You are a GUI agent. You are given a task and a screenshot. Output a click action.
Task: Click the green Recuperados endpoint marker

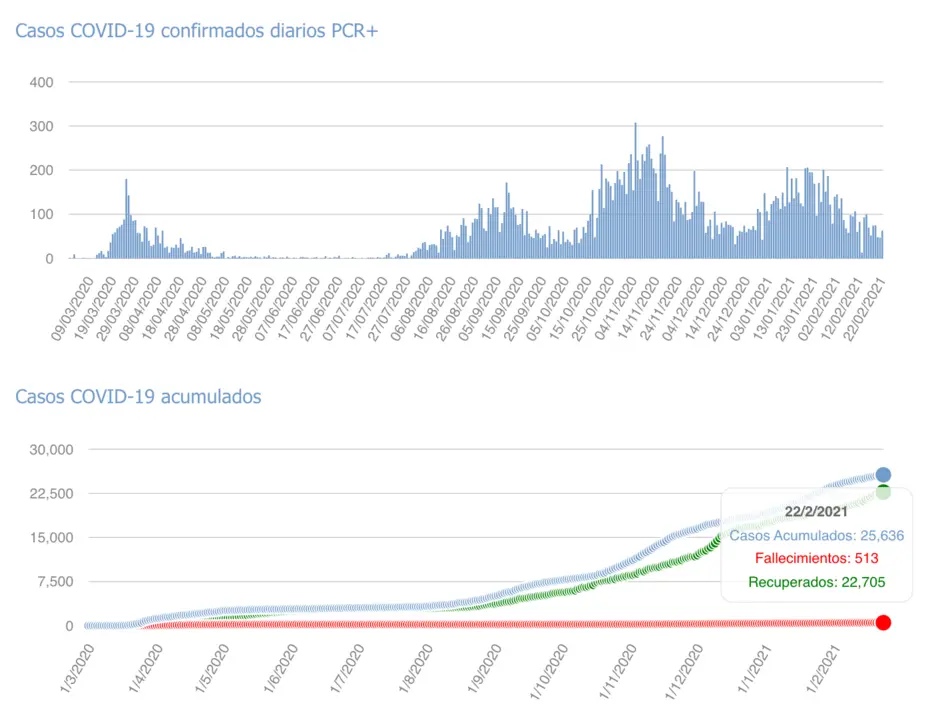pos(883,492)
